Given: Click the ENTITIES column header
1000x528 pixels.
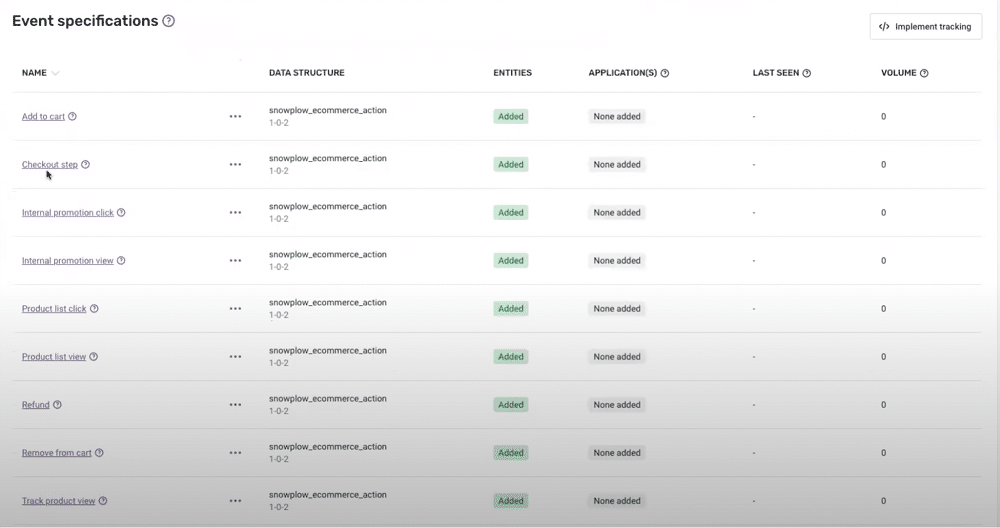Looking at the screenshot, I should (x=513, y=73).
